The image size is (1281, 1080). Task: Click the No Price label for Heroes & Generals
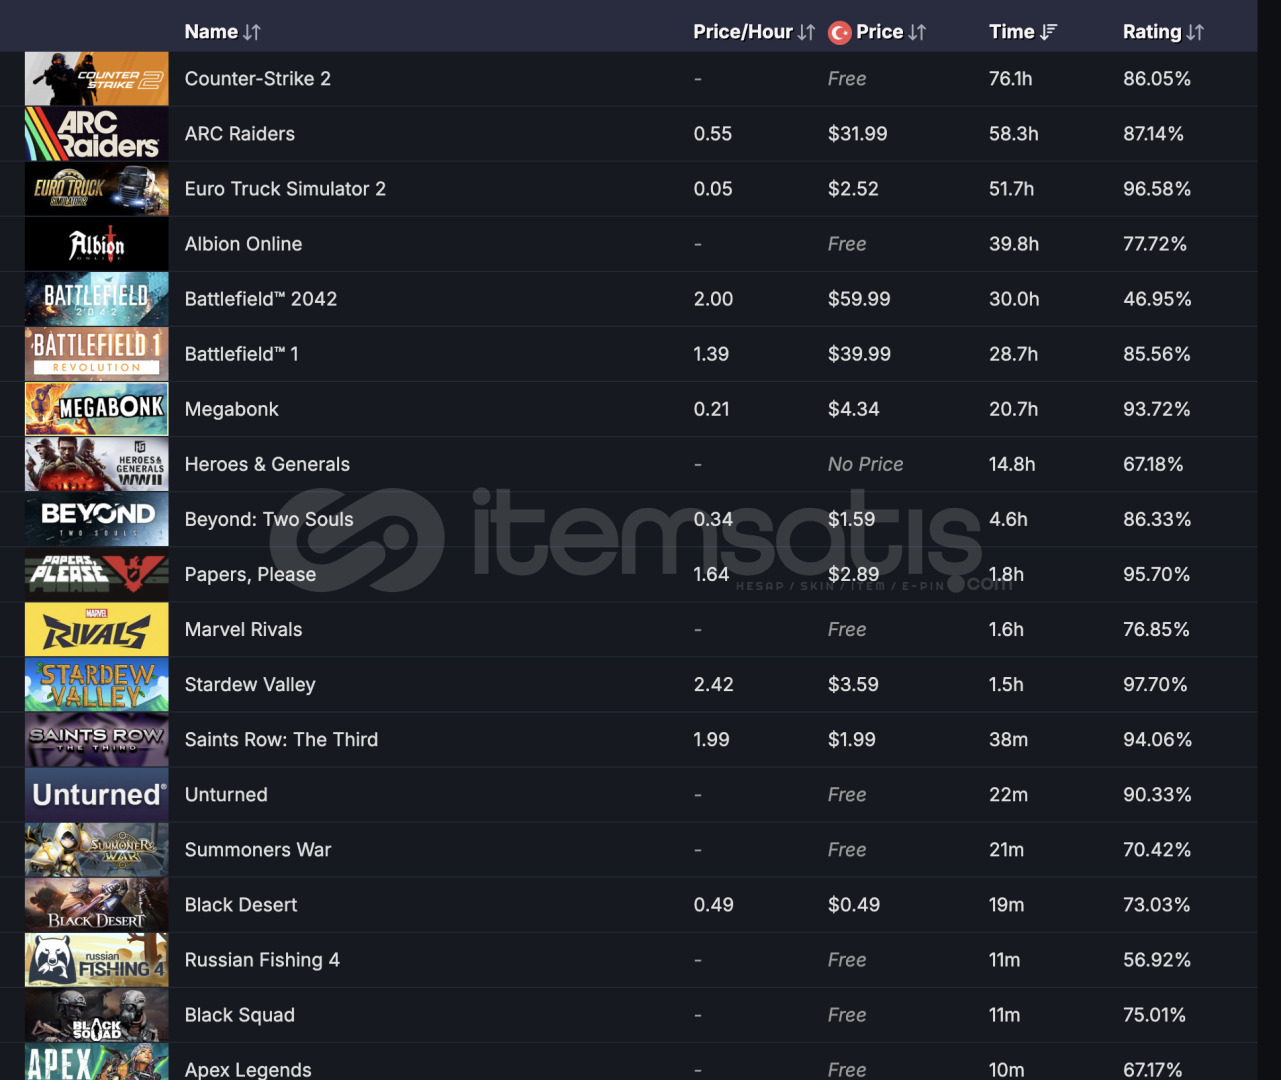tap(865, 464)
